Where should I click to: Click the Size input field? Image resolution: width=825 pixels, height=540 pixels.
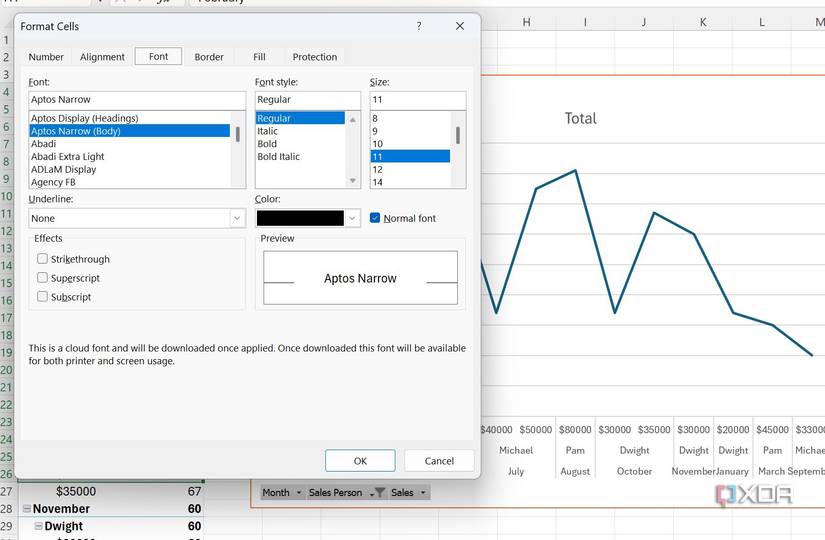418,99
